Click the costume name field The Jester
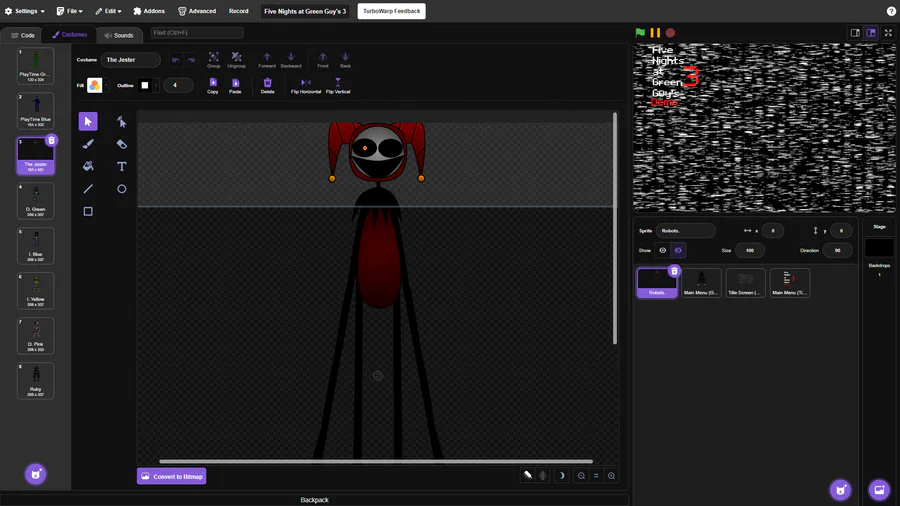 [x=130, y=60]
